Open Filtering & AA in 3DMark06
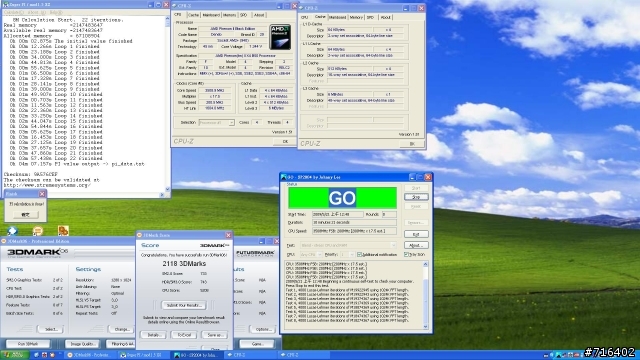The image size is (640, 360). click(120, 344)
